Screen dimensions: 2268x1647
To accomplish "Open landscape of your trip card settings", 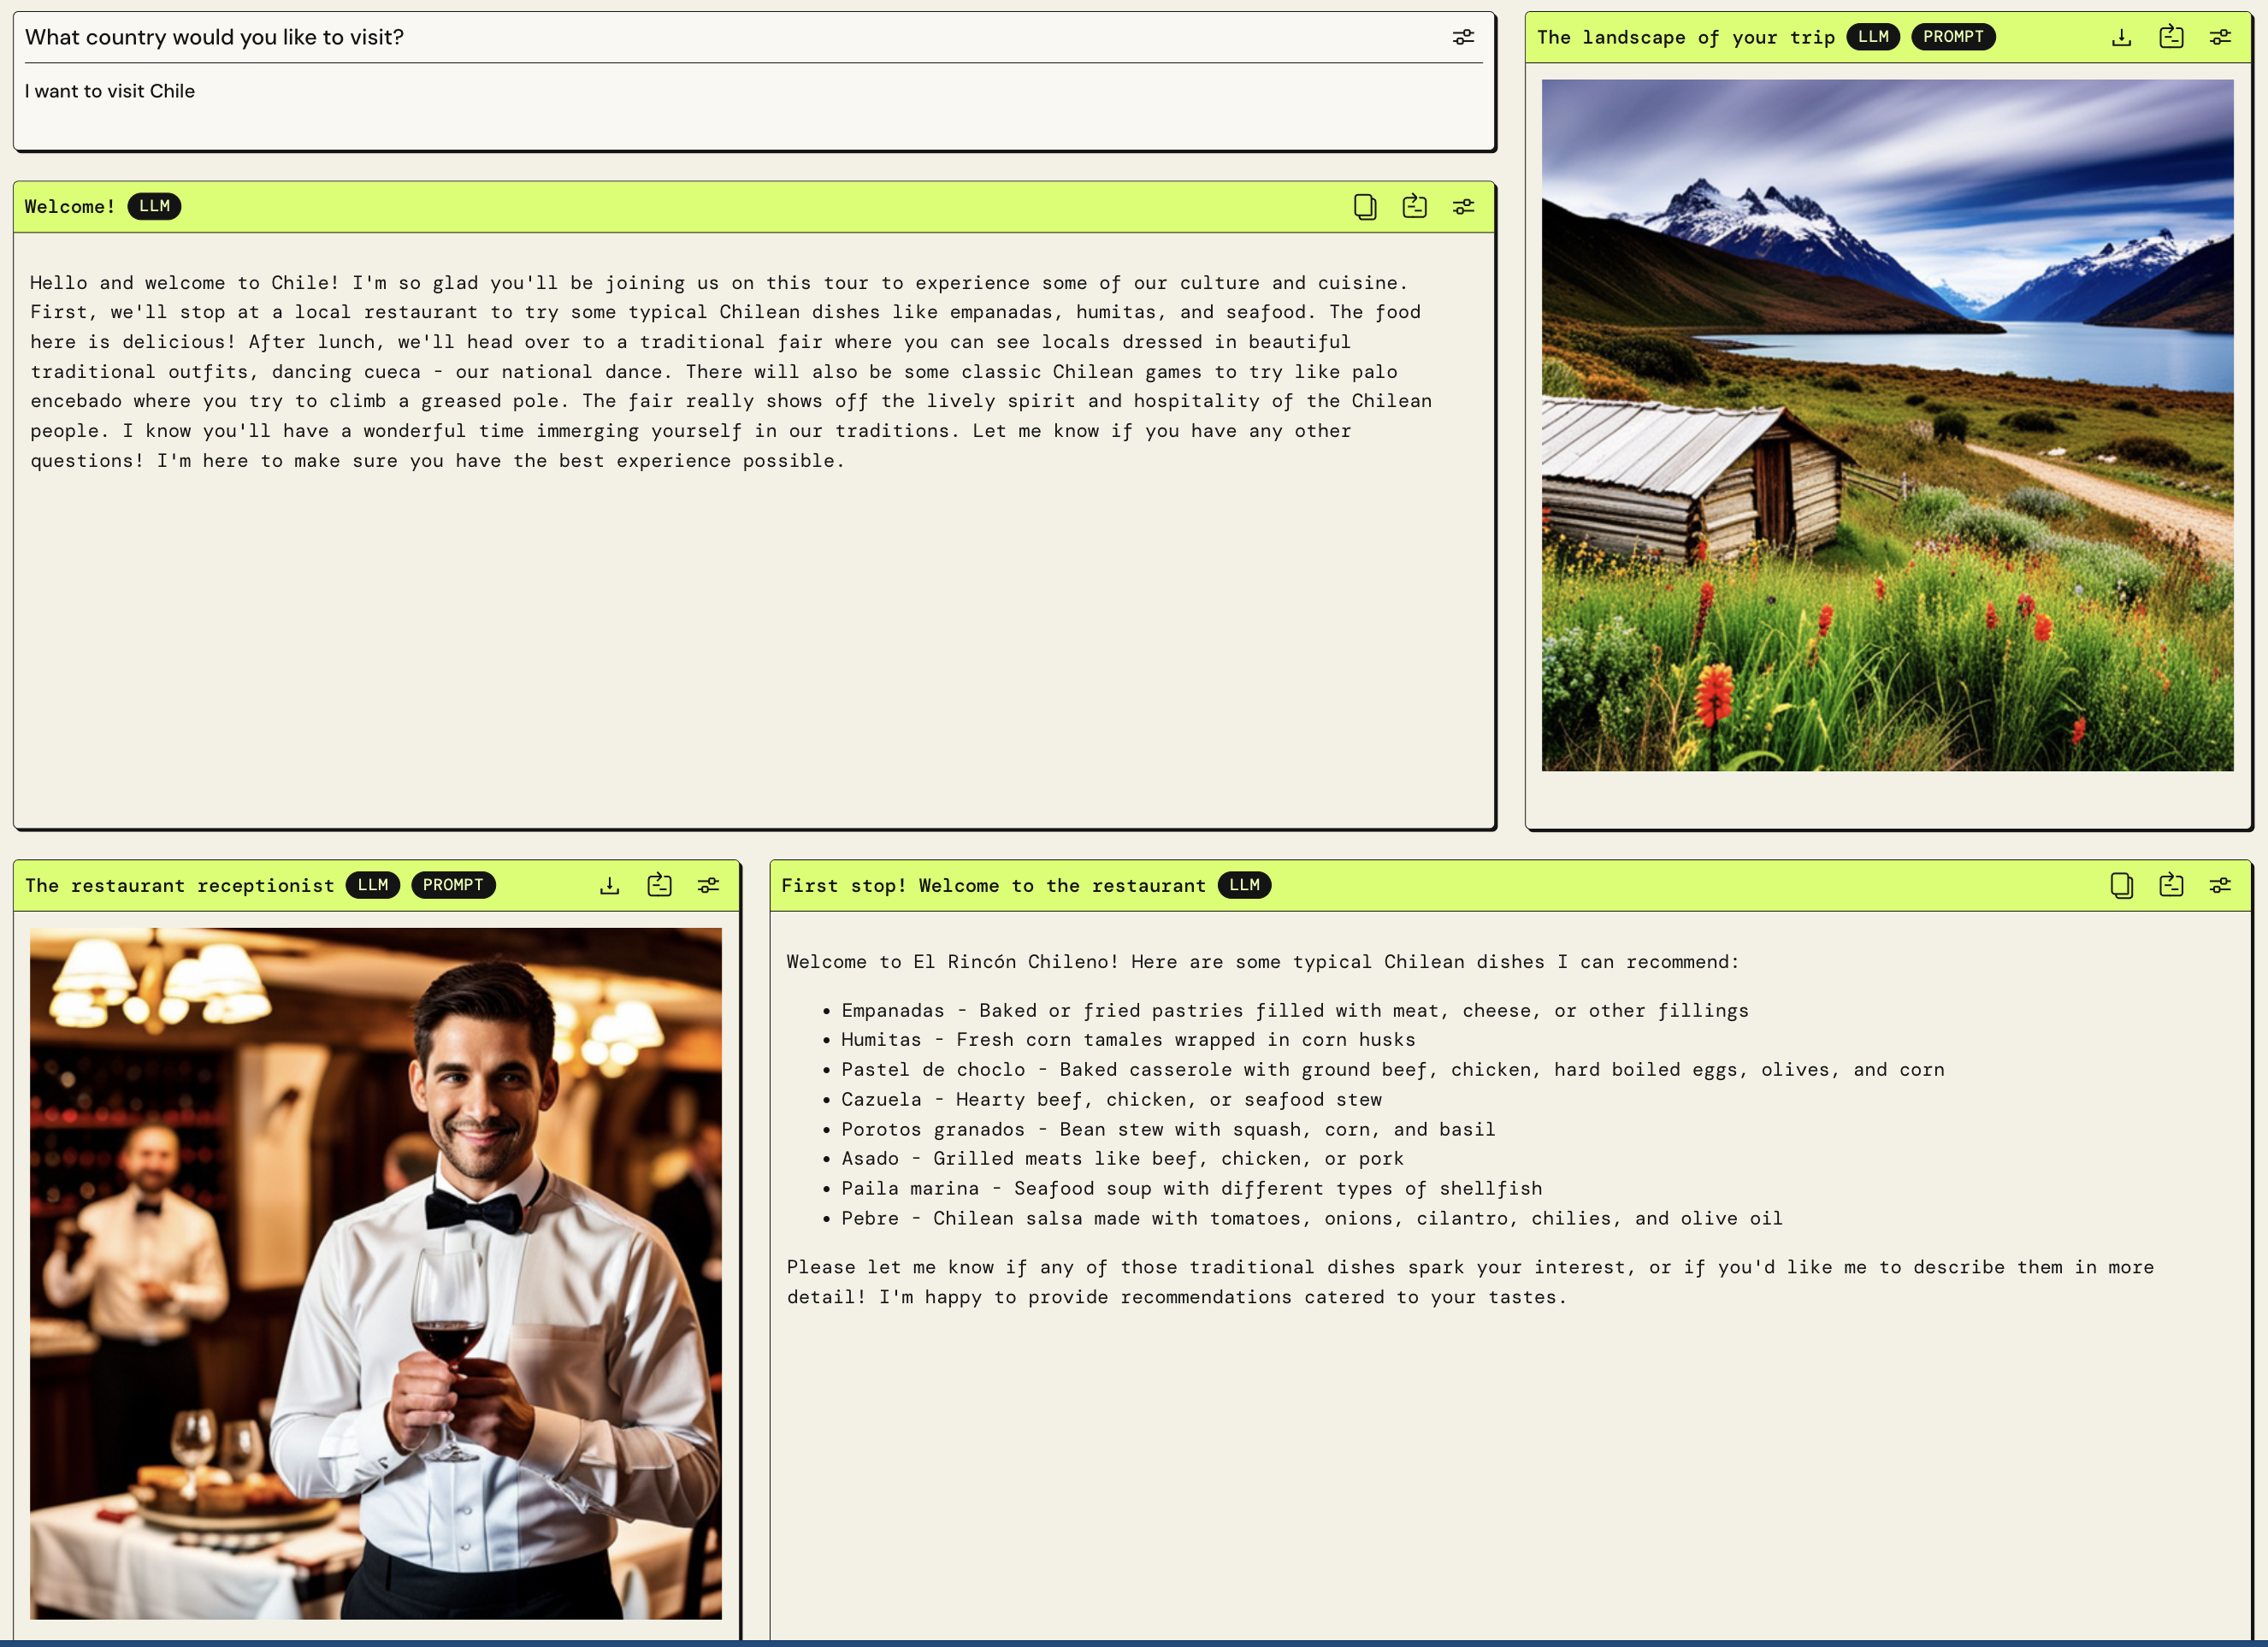I will [2220, 37].
